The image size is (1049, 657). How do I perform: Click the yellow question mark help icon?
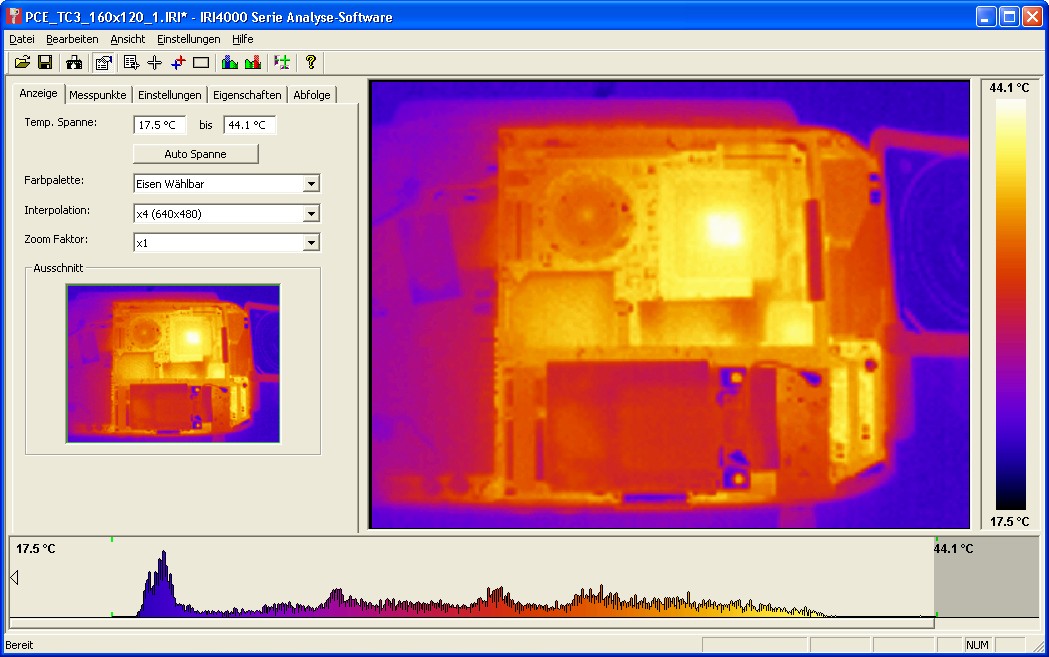tap(311, 63)
